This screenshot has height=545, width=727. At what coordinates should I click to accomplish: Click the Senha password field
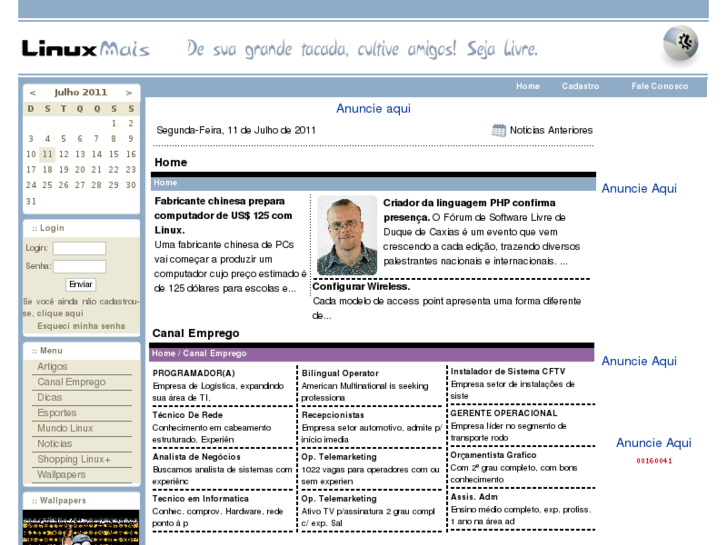pyautogui.click(x=79, y=266)
